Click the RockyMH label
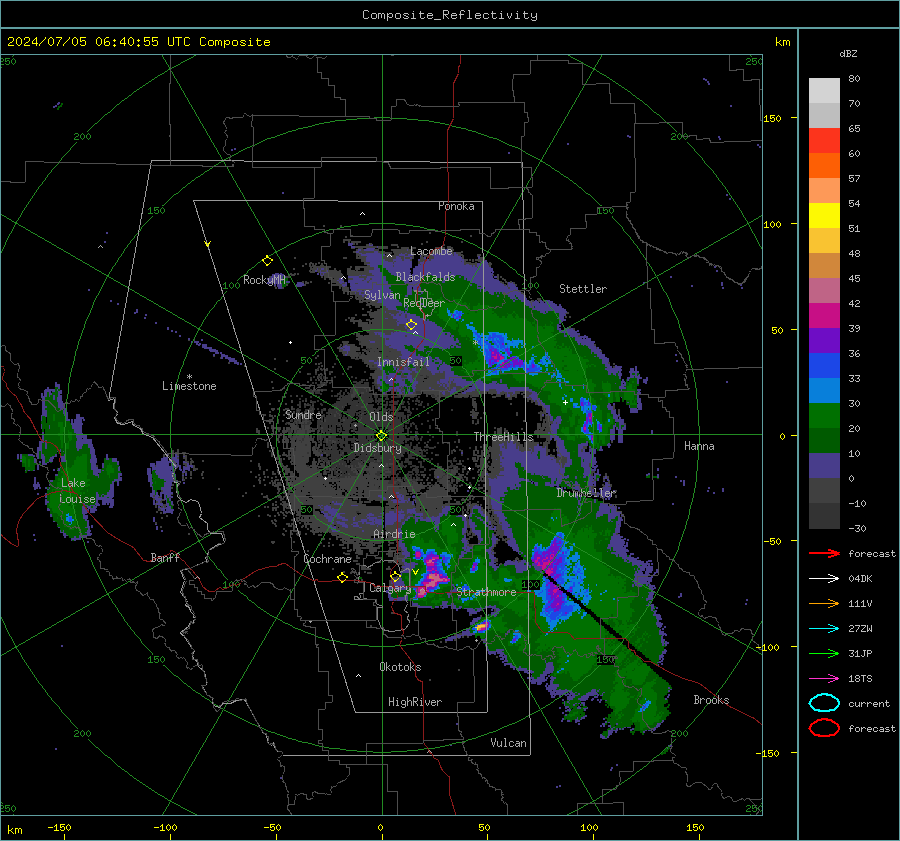 (x=264, y=280)
